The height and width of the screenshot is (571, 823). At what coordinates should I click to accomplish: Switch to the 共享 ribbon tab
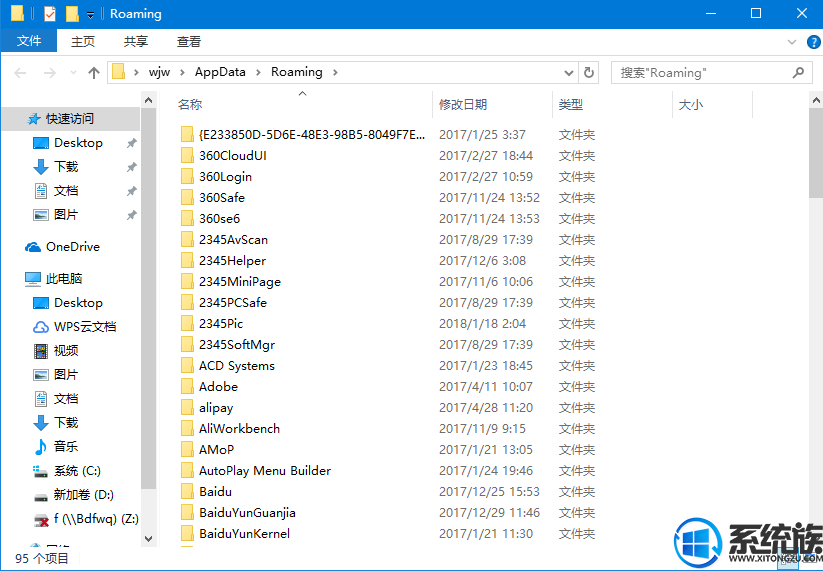pyautogui.click(x=136, y=41)
